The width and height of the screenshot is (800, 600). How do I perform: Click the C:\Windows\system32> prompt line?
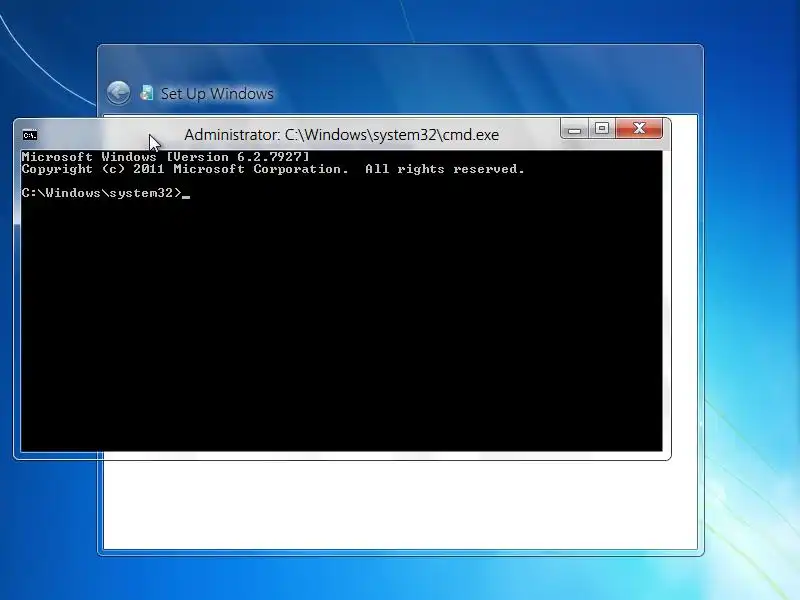point(106,193)
